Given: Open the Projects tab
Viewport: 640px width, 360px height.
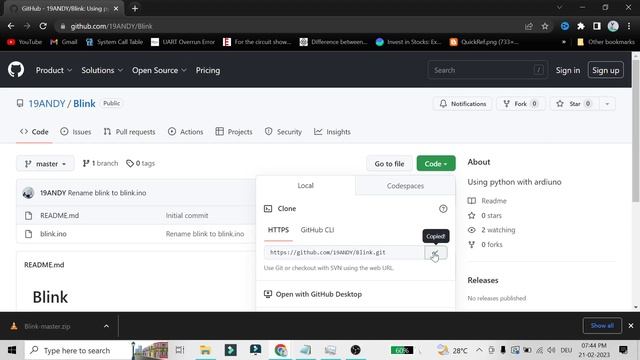Looking at the screenshot, I should click(x=234, y=131).
